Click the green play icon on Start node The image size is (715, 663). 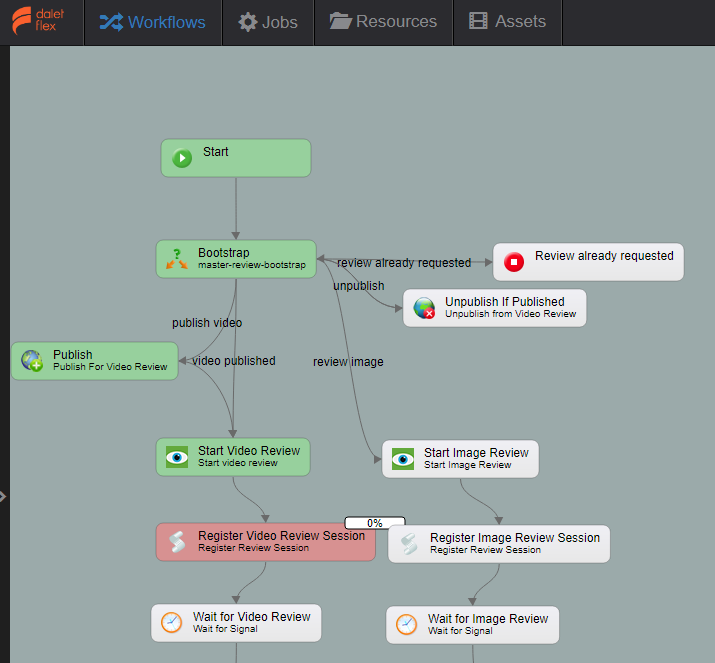[x=181, y=158]
